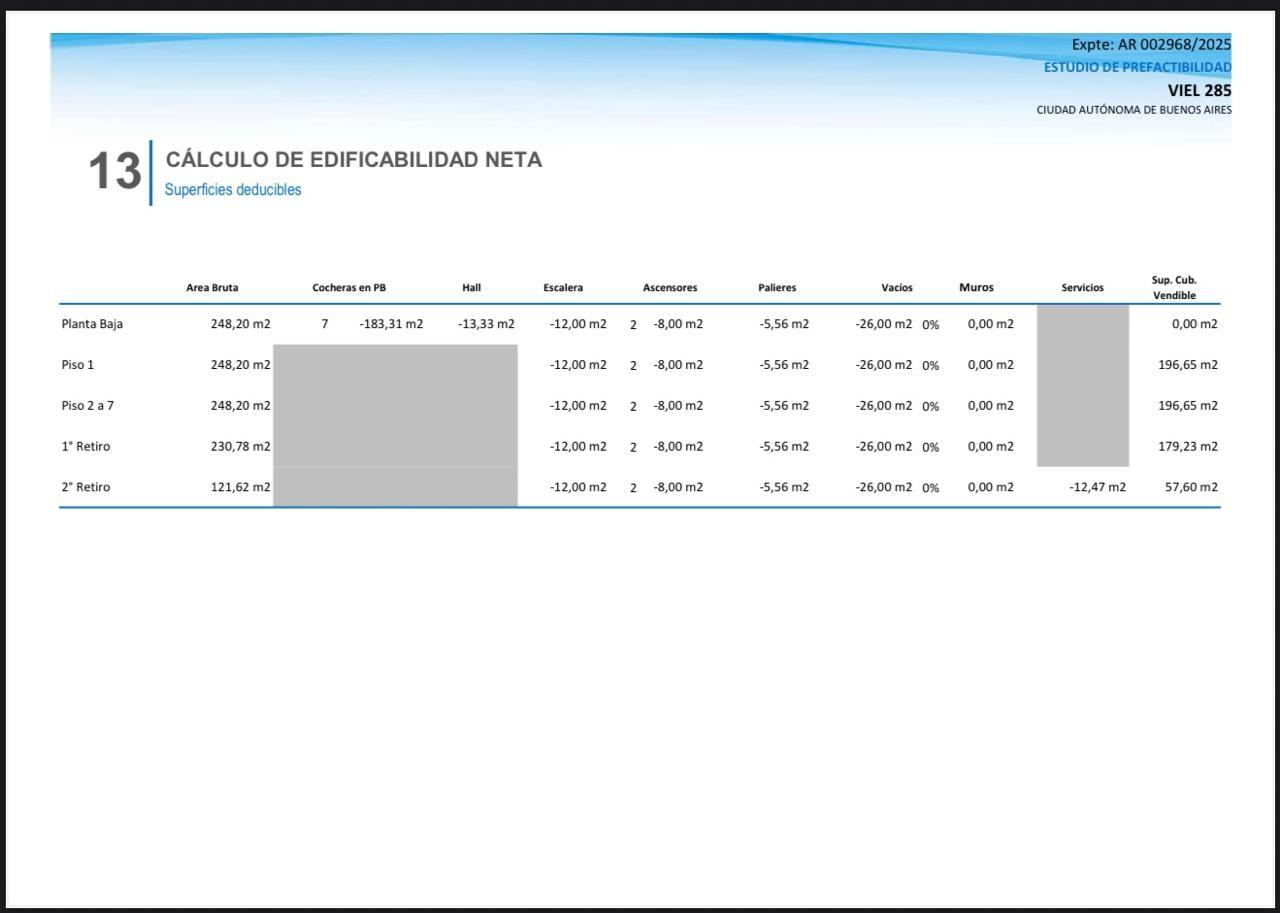This screenshot has height=913, width=1280.
Task: Click the VIEL 285 title
Action: point(1200,90)
